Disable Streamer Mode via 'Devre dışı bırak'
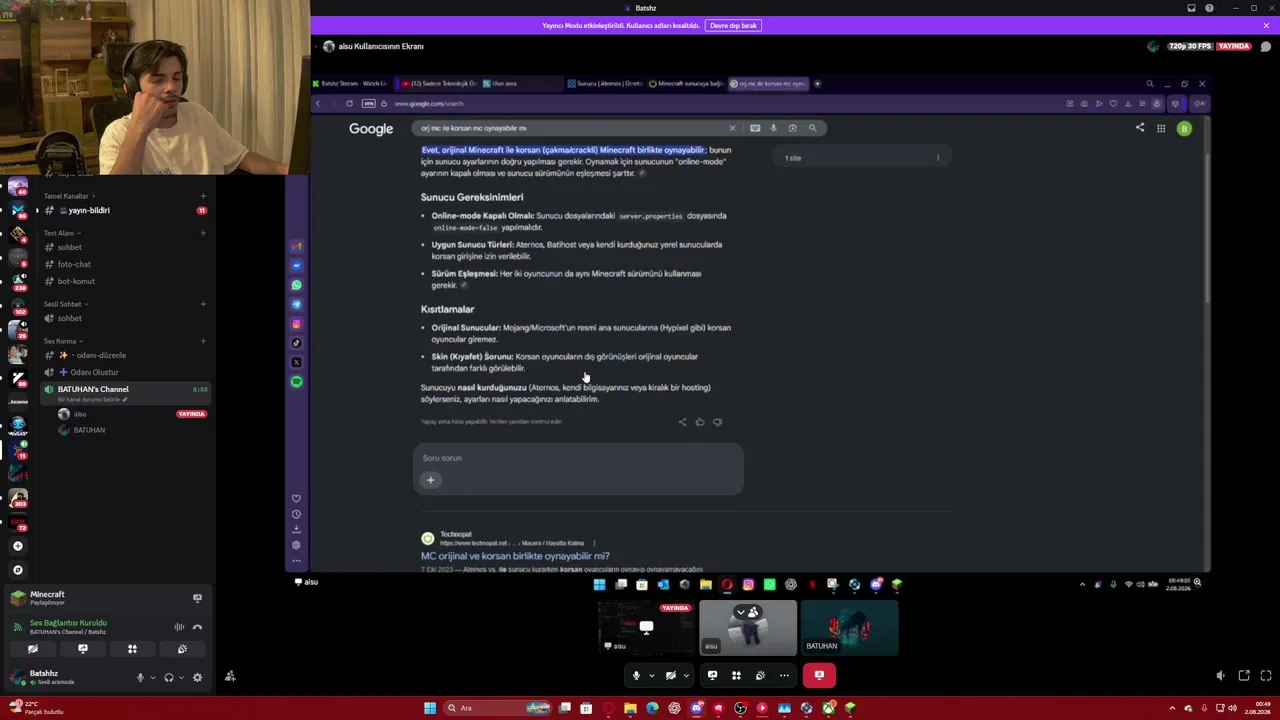This screenshot has width=1280, height=720. [x=734, y=25]
